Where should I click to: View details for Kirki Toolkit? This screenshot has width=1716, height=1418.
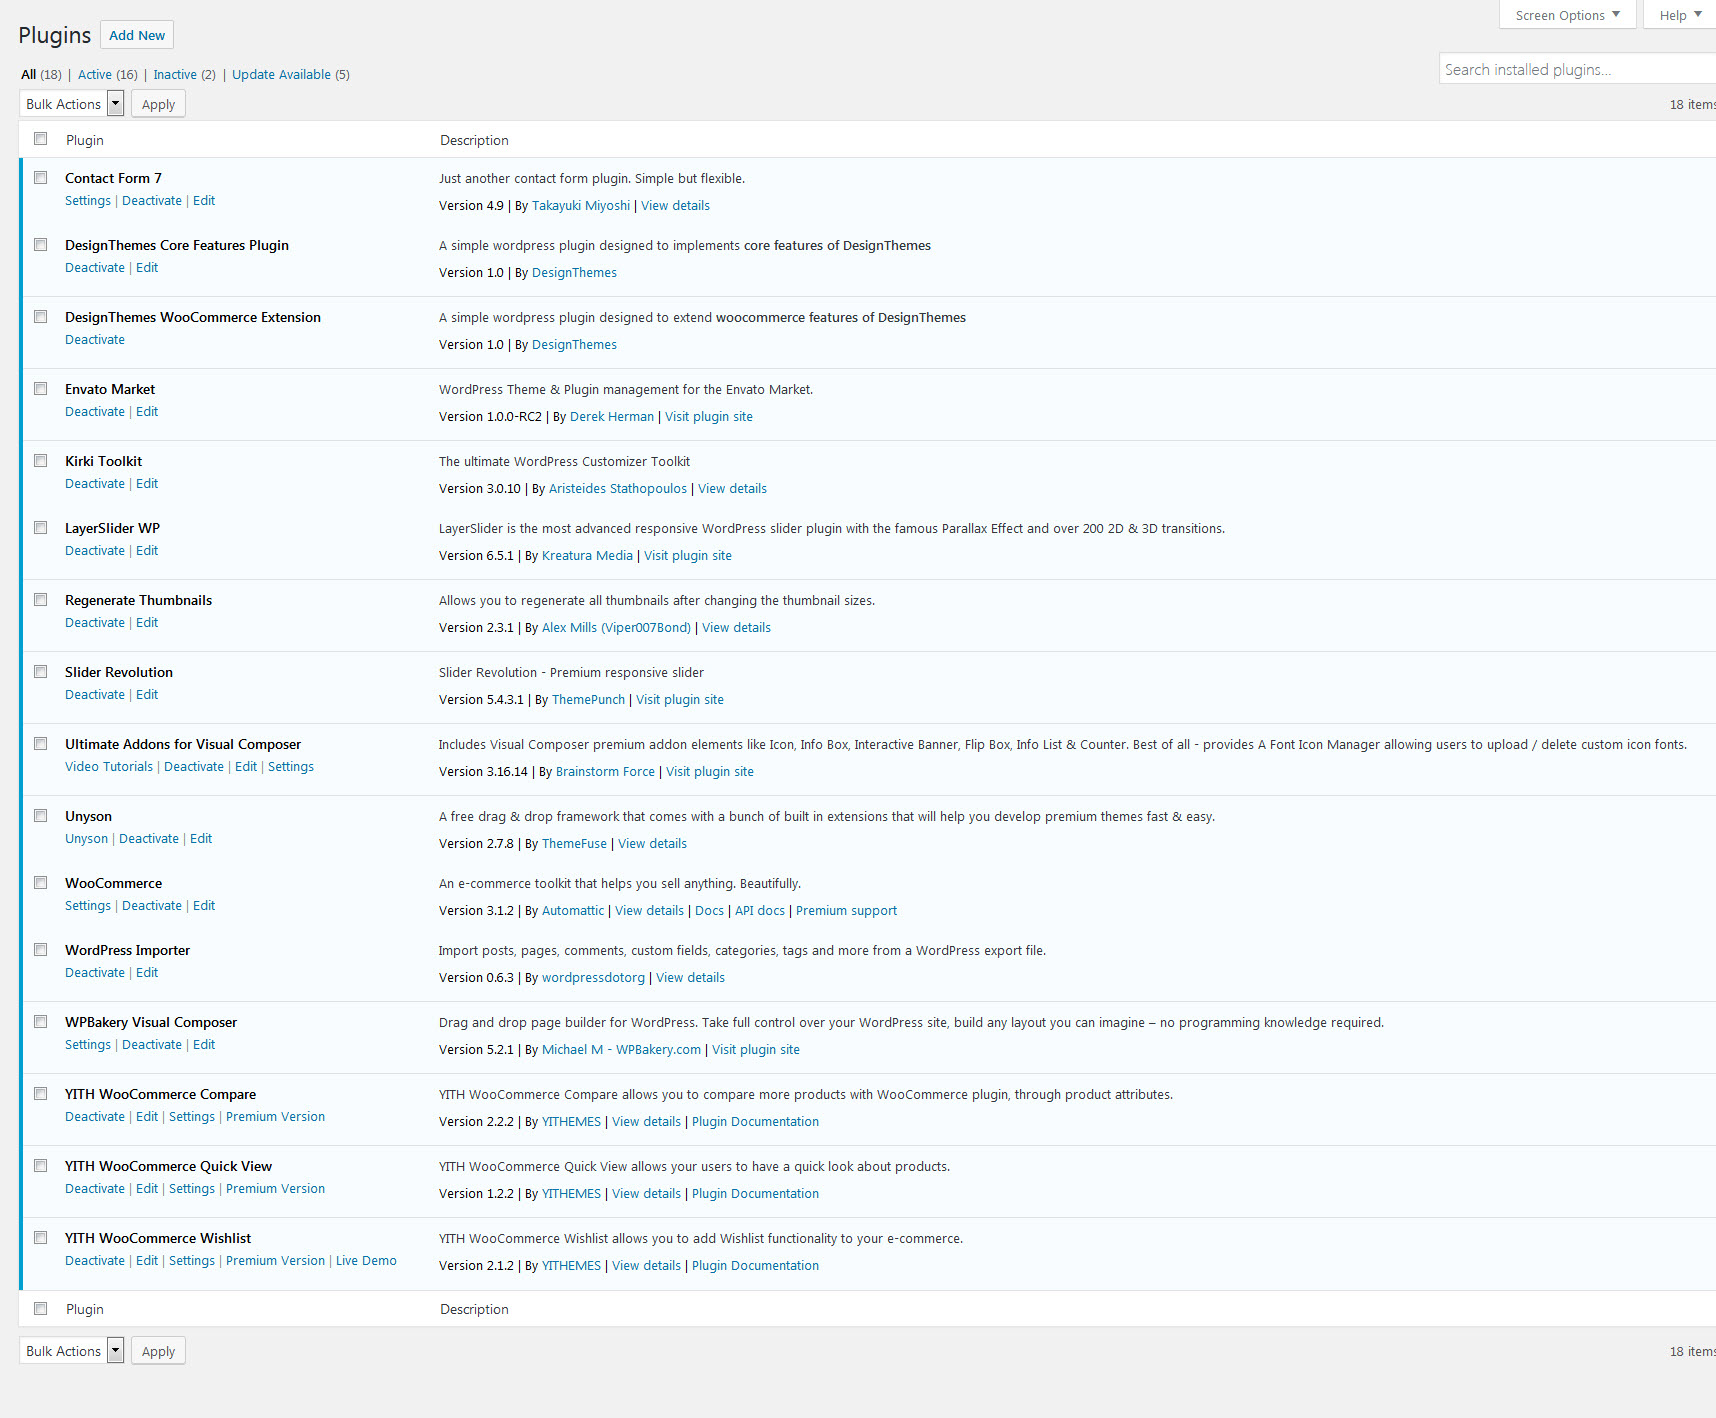732,489
